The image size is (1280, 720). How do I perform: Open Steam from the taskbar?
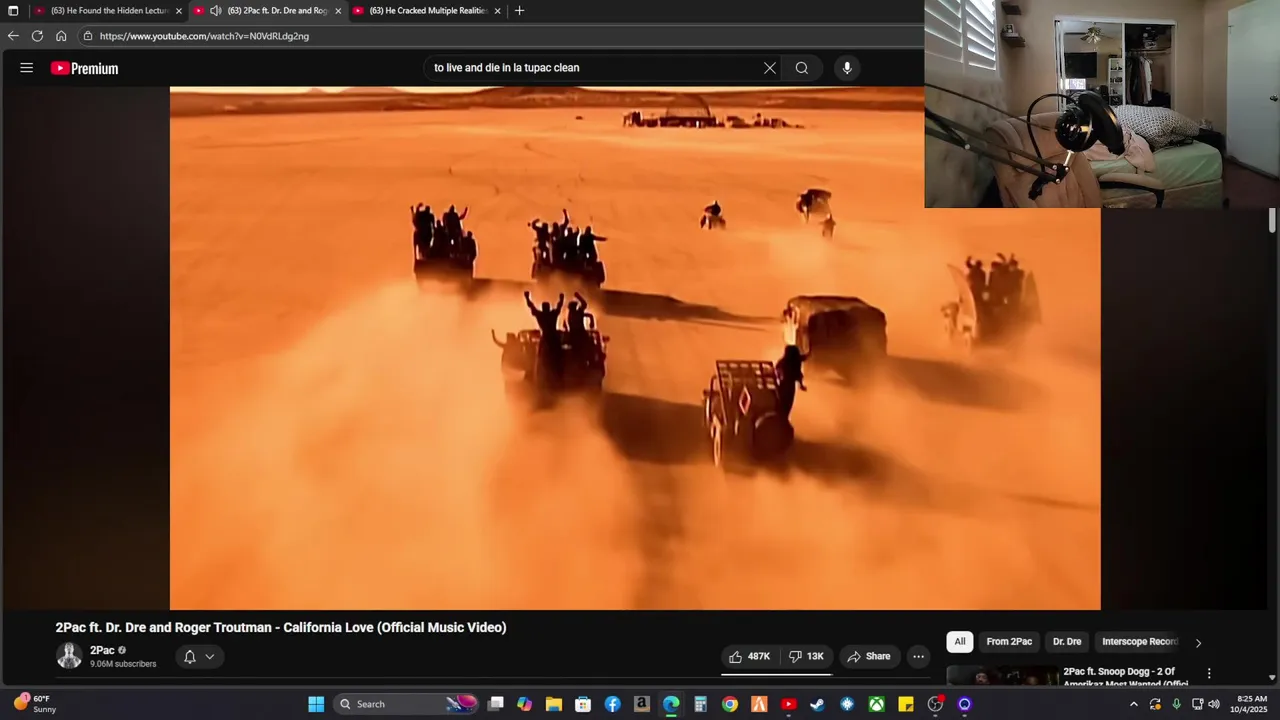pyautogui.click(x=817, y=704)
